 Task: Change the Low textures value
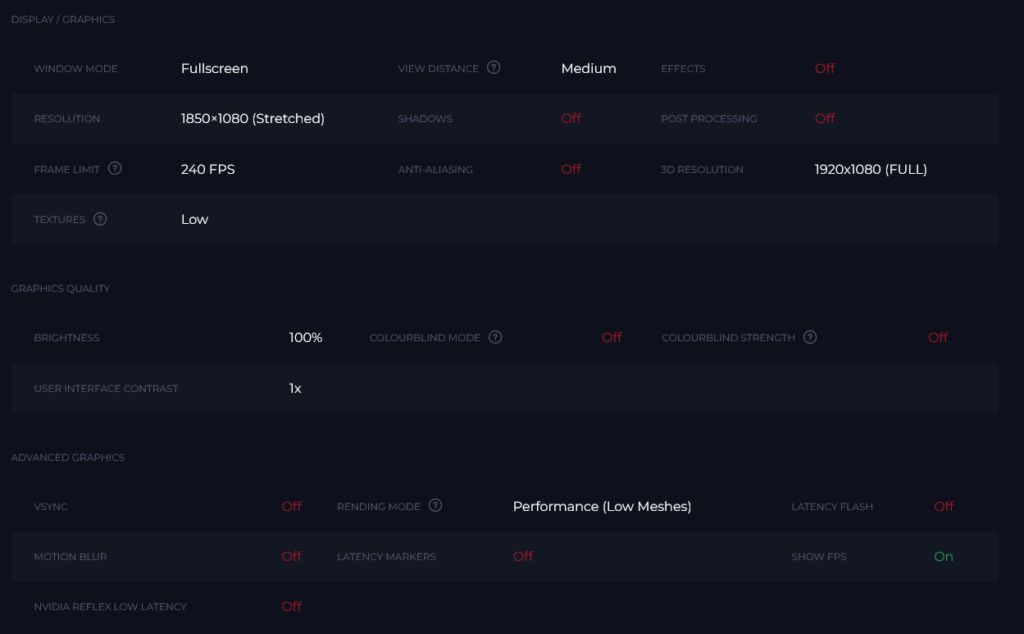coord(195,219)
